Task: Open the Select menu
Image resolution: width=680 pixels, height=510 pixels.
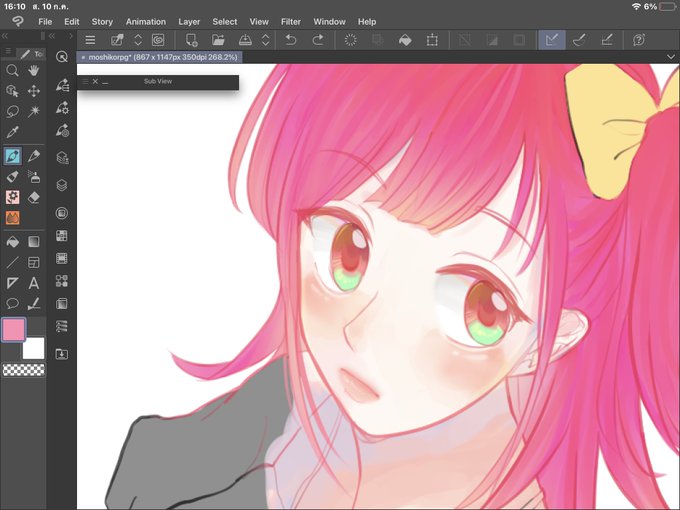Action: pyautogui.click(x=225, y=22)
